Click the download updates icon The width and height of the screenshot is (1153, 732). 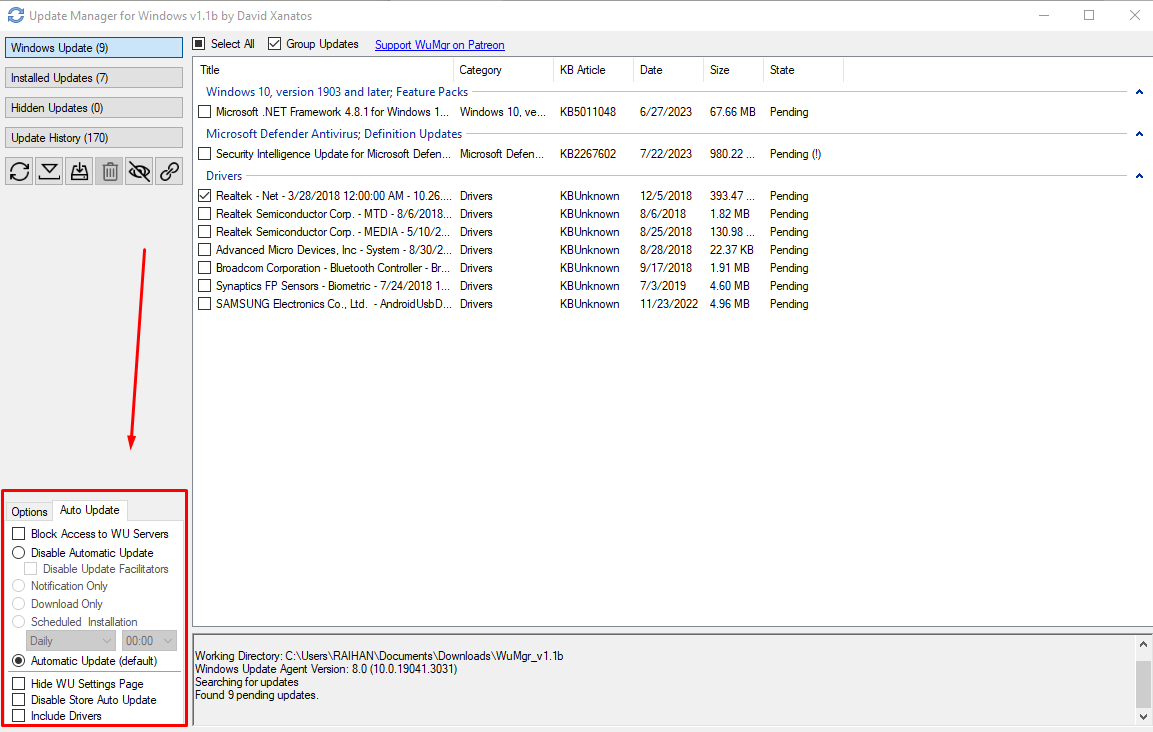click(x=49, y=171)
